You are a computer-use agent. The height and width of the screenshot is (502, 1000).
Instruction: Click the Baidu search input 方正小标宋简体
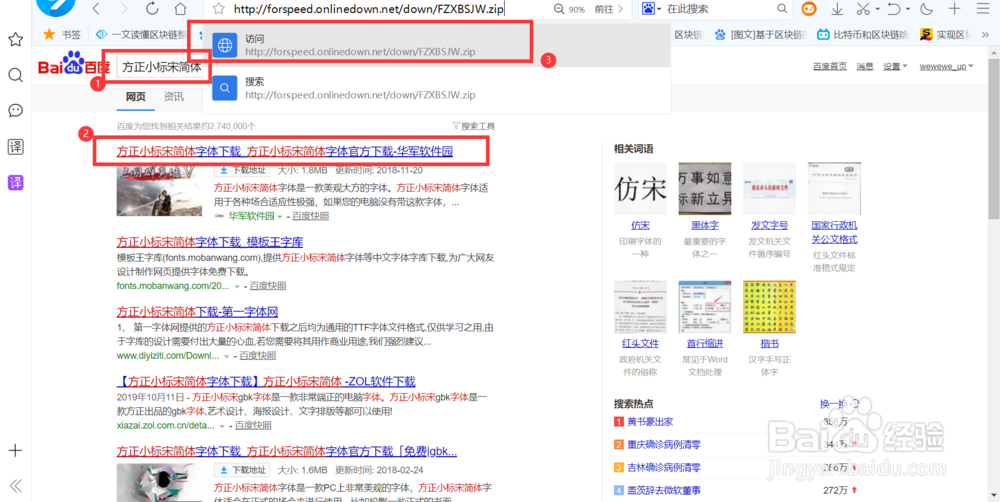click(x=161, y=67)
